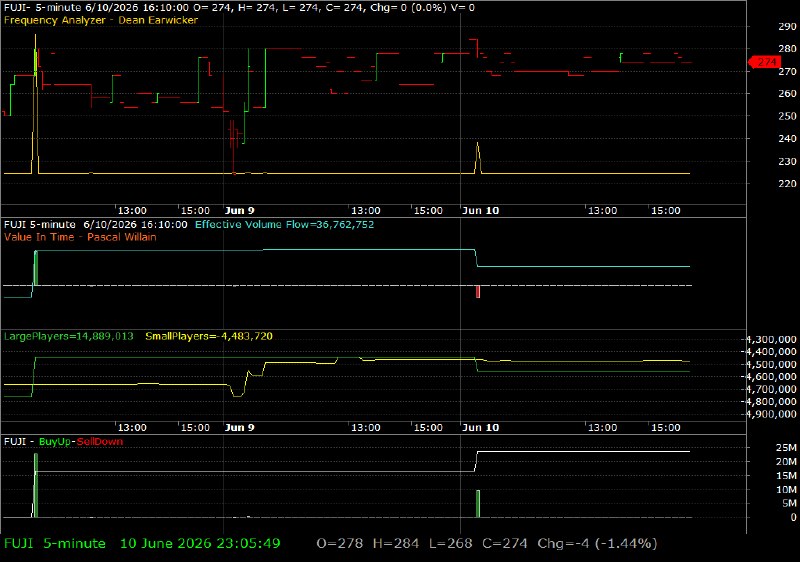Click the 4,300,000 axis label
This screenshot has height=562, width=800.
click(x=771, y=339)
